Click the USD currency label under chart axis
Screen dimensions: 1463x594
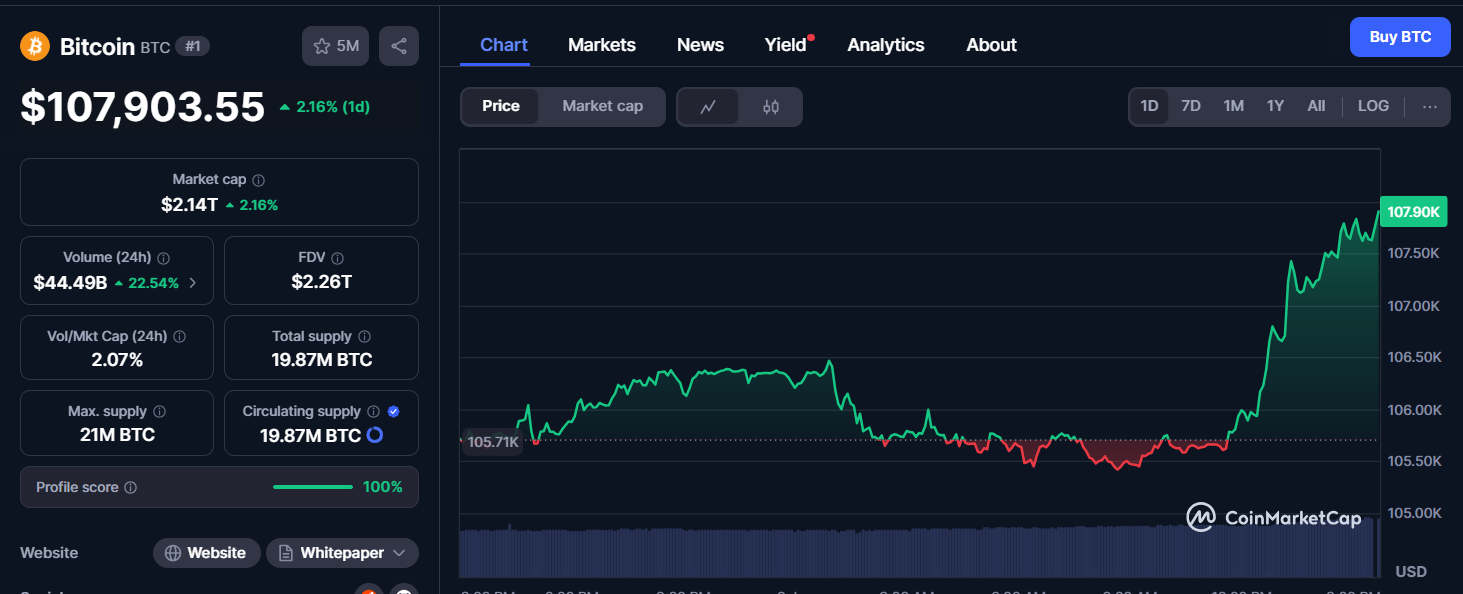[x=1411, y=571]
